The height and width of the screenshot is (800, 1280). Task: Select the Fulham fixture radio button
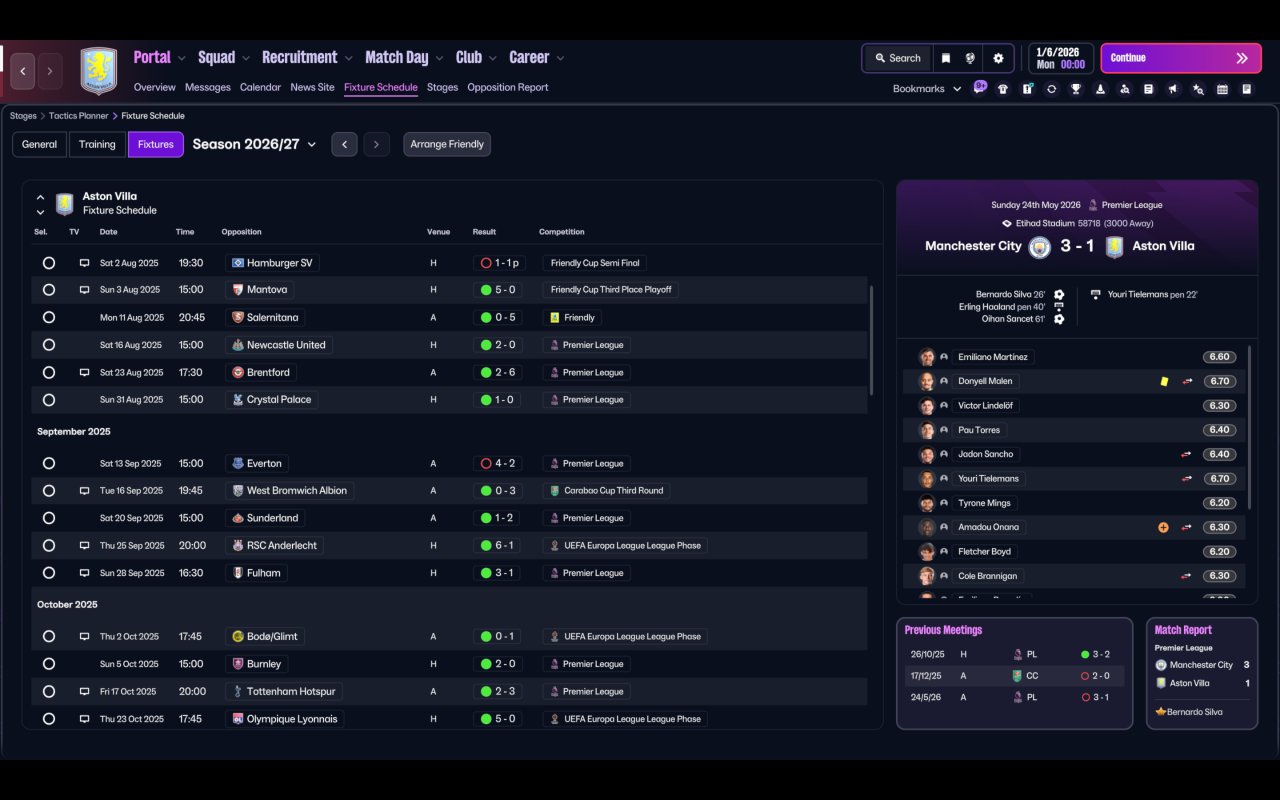(49, 573)
